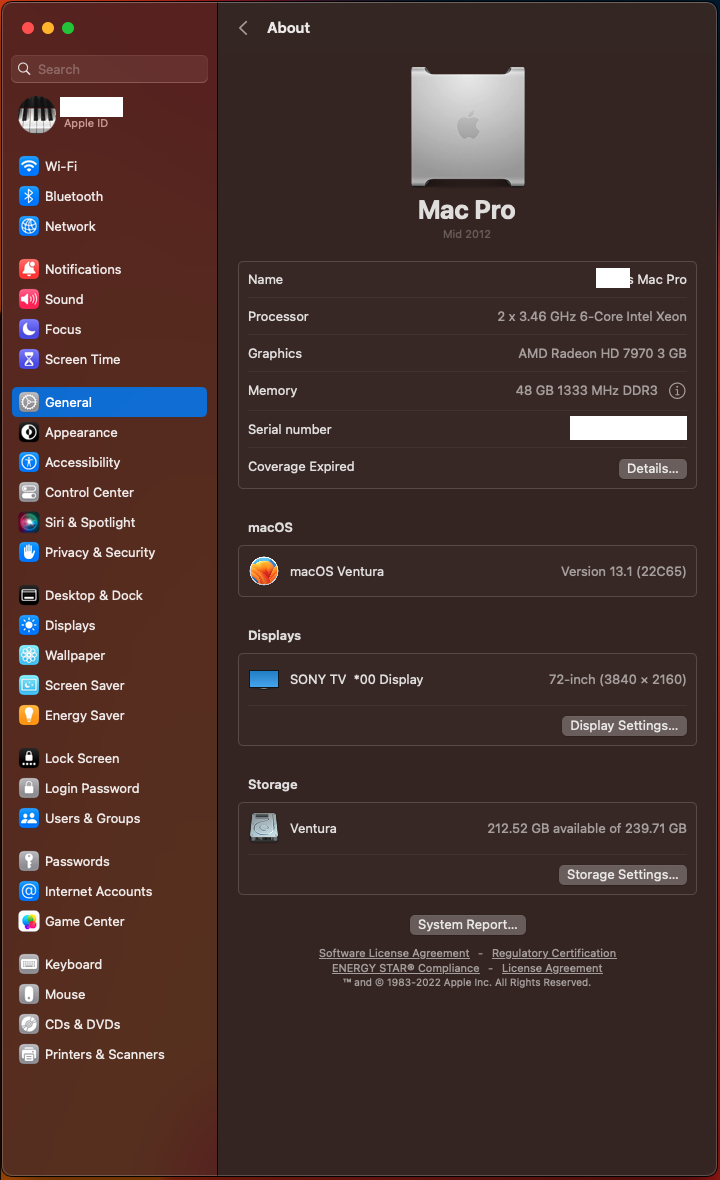Select General gear icon

point(29,403)
